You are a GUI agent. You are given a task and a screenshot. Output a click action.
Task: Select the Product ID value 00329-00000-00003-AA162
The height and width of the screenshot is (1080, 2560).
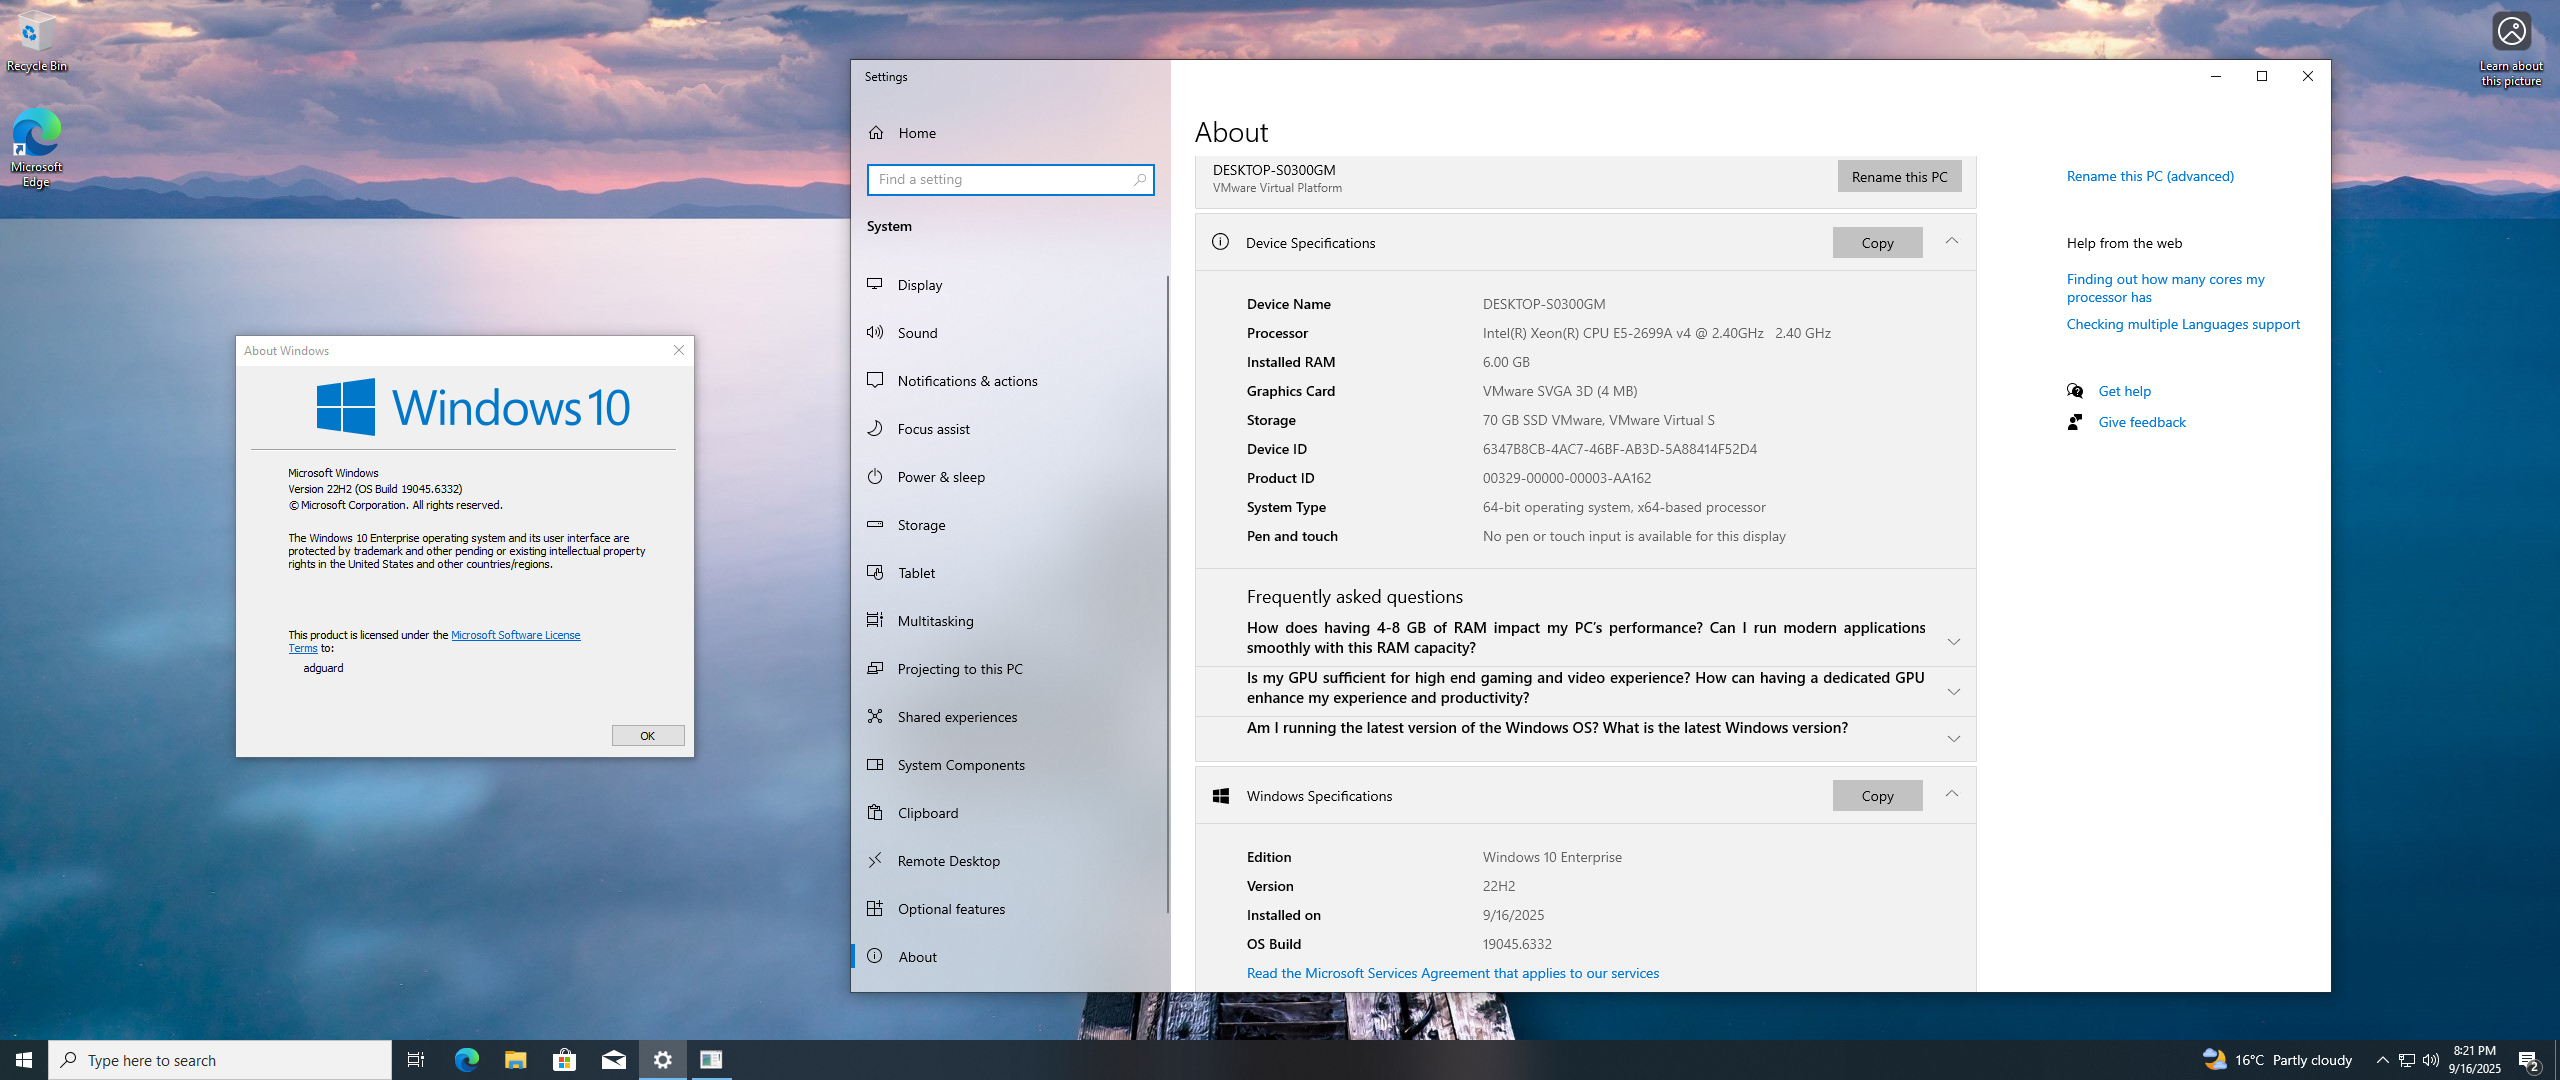(1566, 478)
